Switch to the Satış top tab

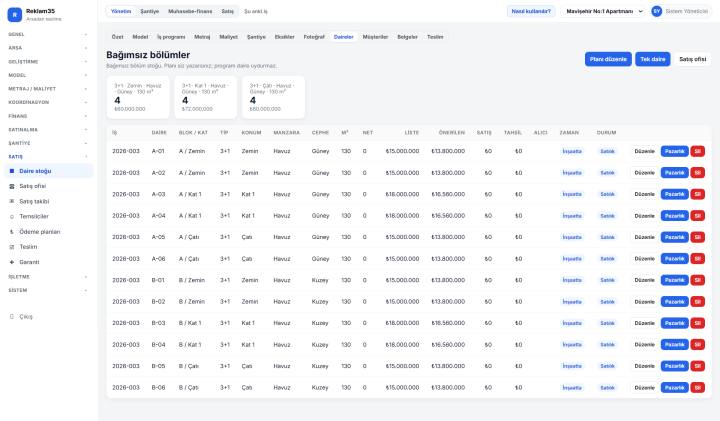(x=228, y=11)
